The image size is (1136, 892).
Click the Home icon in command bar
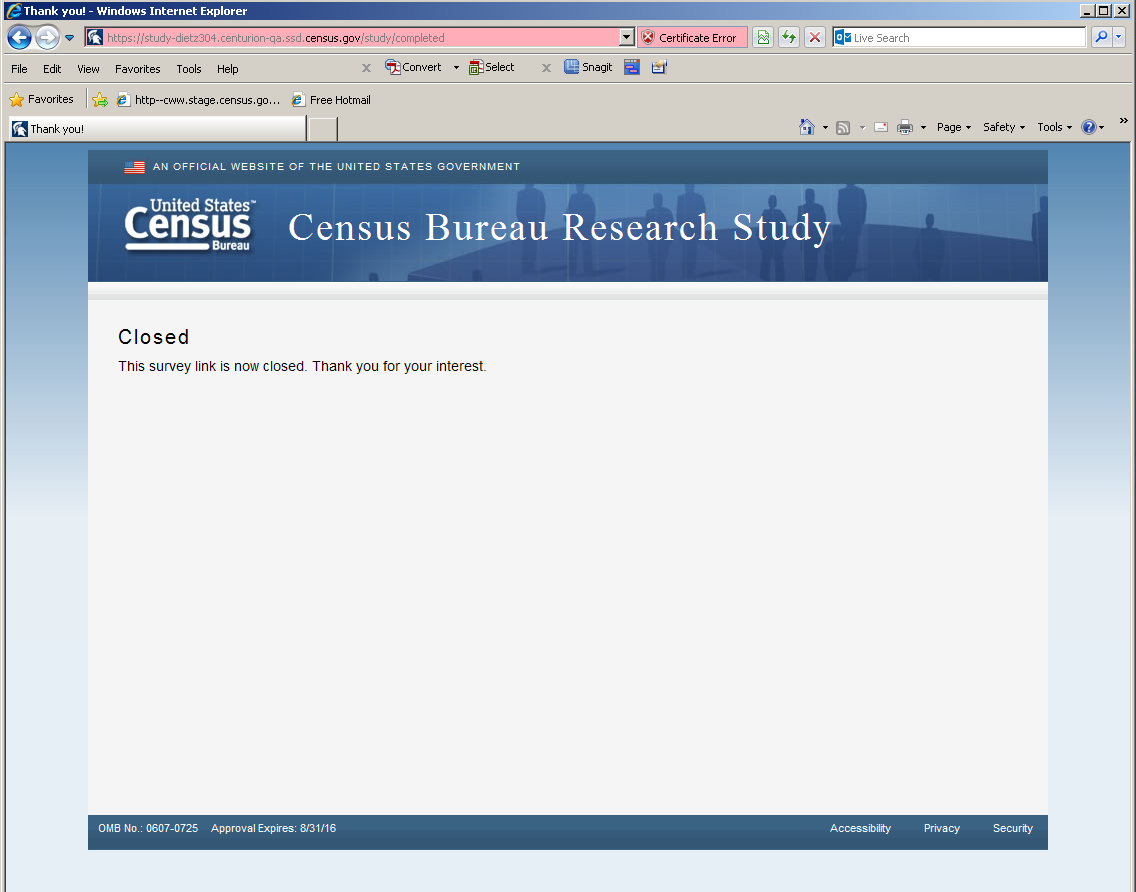807,127
